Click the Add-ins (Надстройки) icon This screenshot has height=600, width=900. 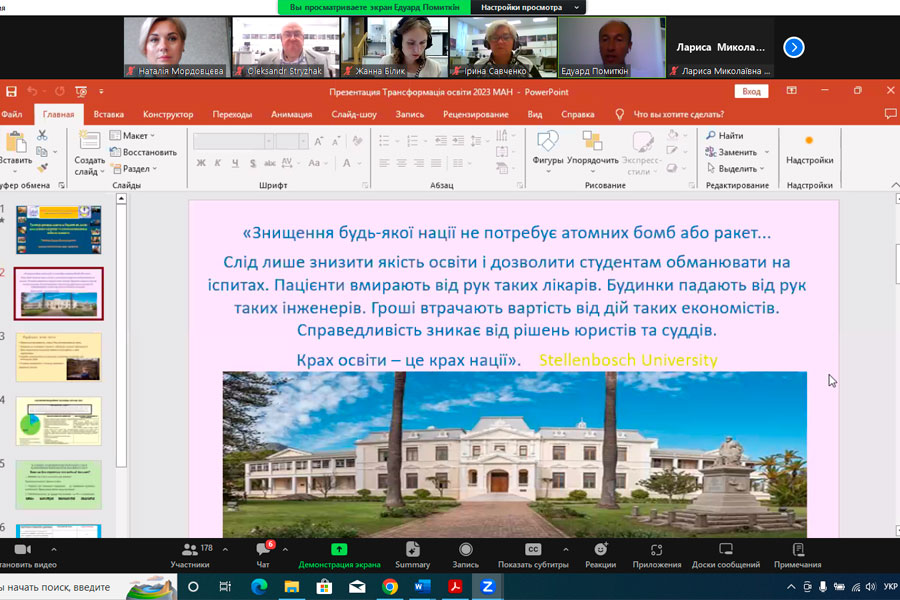809,141
